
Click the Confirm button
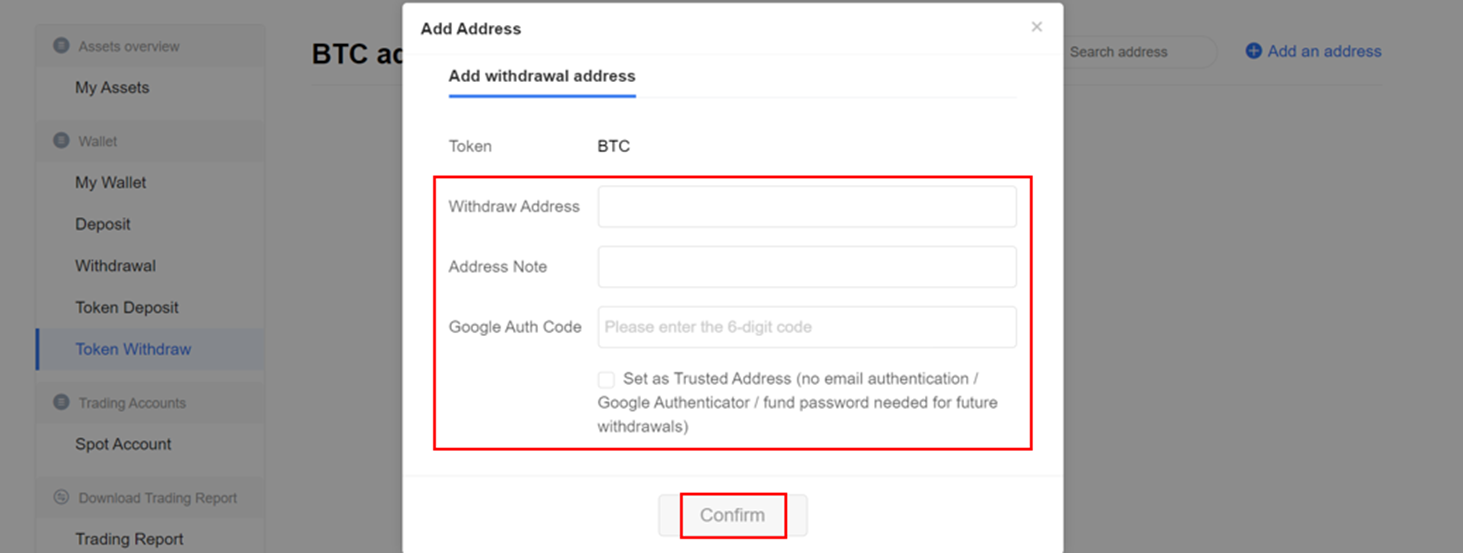click(732, 515)
